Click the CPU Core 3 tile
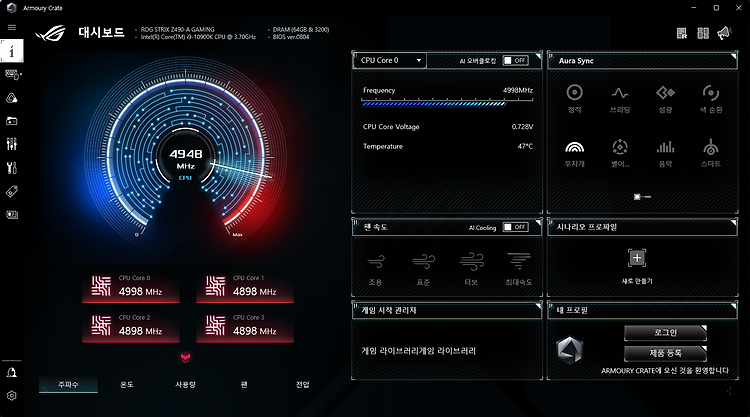Screen dimensions: 750x417 tap(245, 327)
